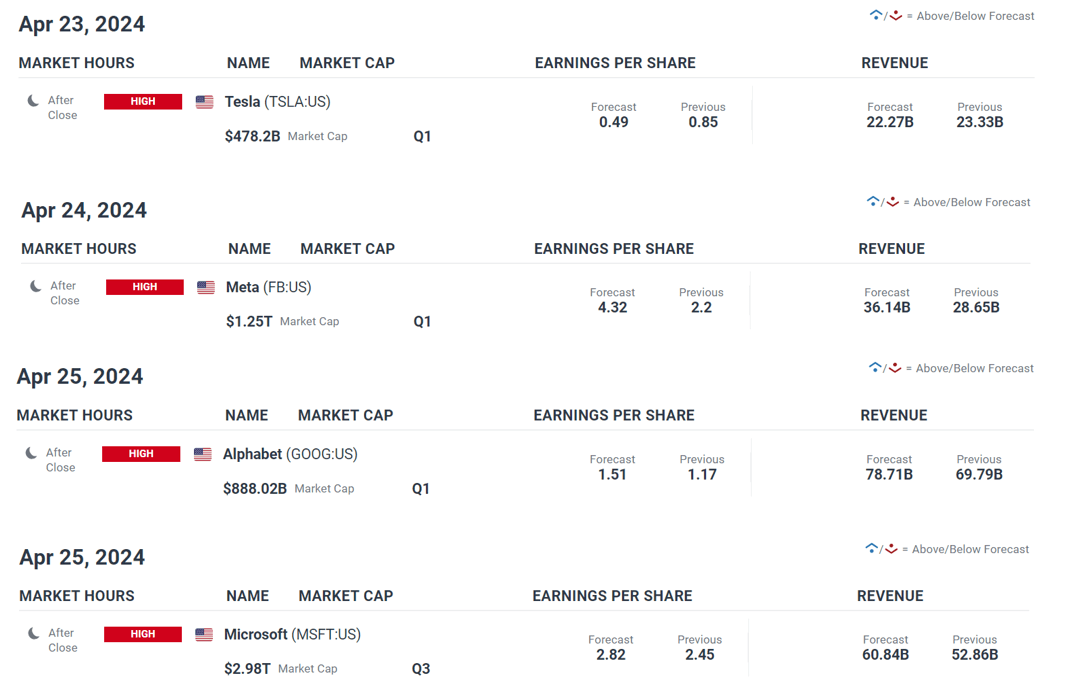Viewport: 1070px width, 699px height.
Task: Click the red HIGH badge for Microsoft
Action: [x=143, y=634]
